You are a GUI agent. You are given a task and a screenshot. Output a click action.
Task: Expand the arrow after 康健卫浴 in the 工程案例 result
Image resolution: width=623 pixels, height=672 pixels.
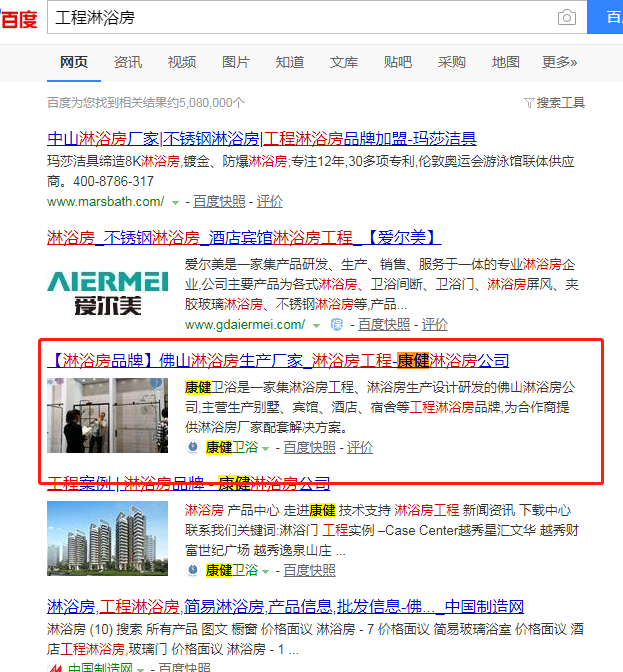pos(265,572)
